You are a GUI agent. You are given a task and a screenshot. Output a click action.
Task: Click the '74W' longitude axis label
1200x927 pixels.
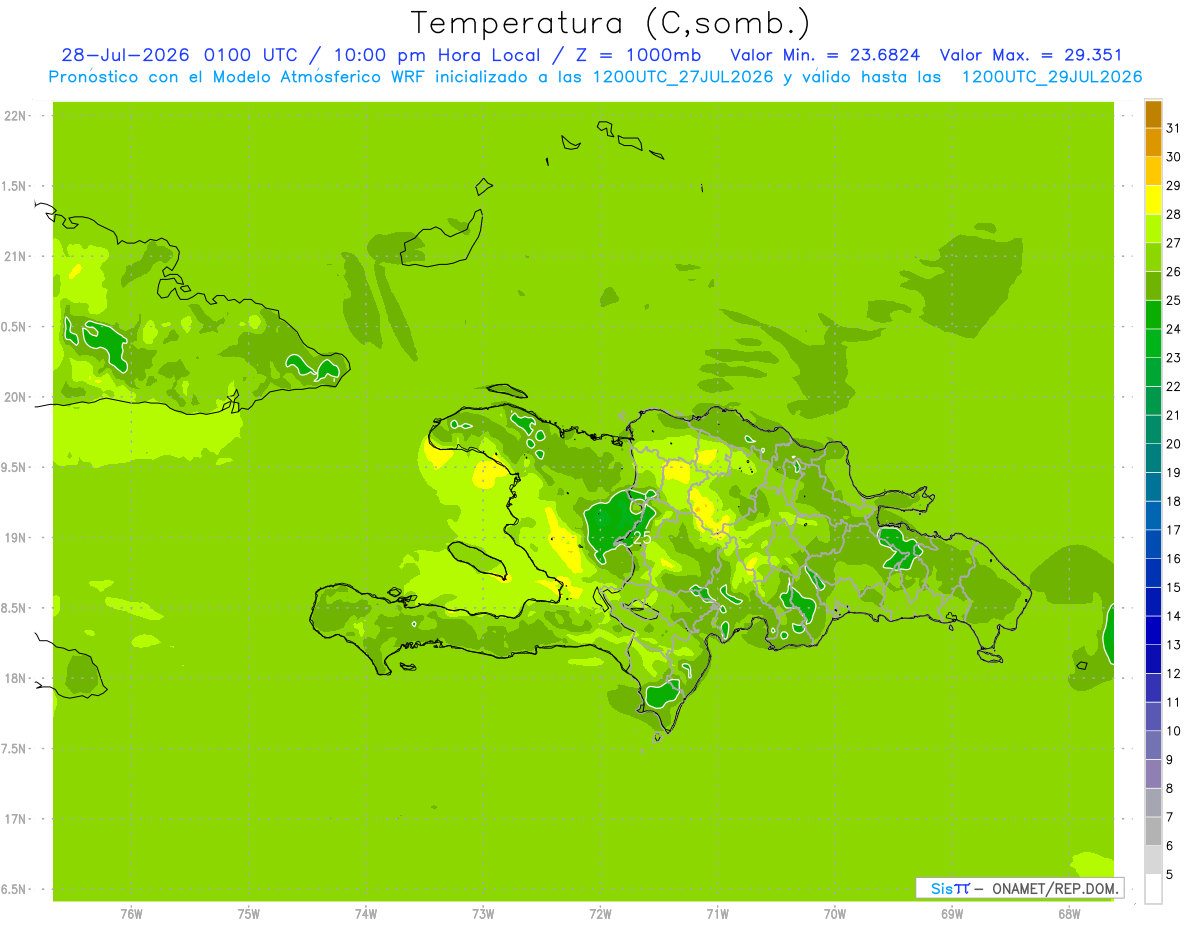366,914
